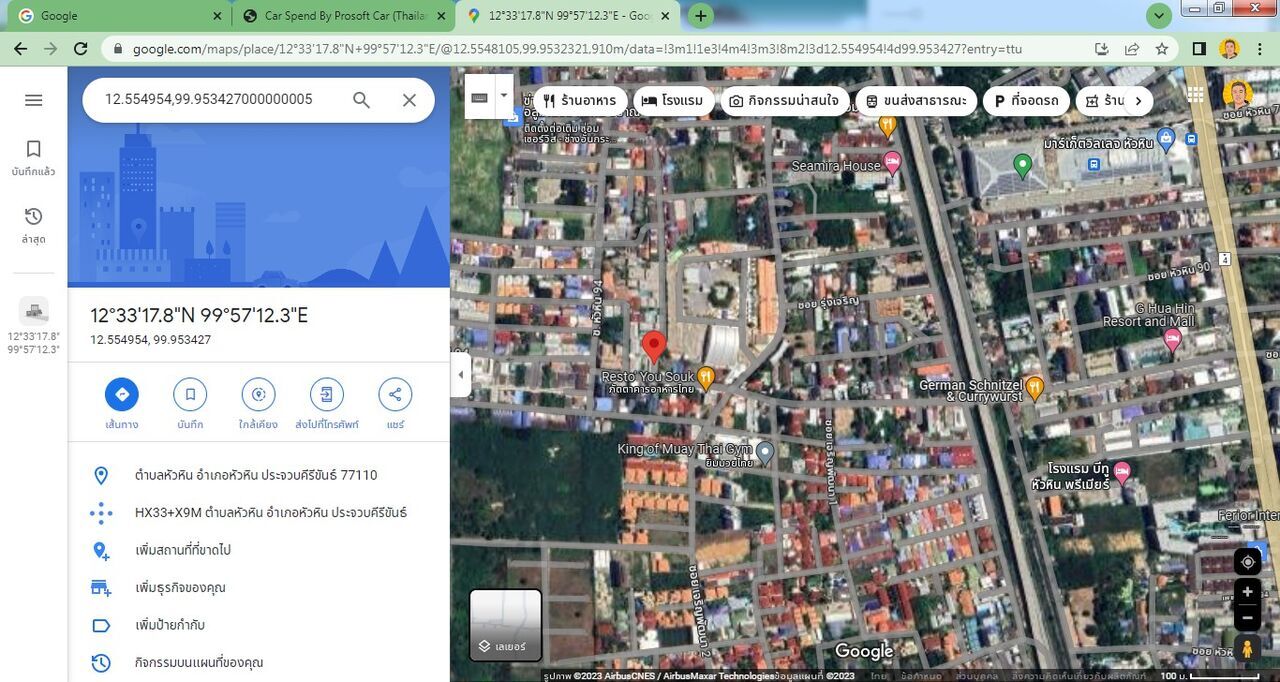Click G Hua Hin Resort and Mall marker
This screenshot has width=1280, height=682.
click(x=1173, y=340)
